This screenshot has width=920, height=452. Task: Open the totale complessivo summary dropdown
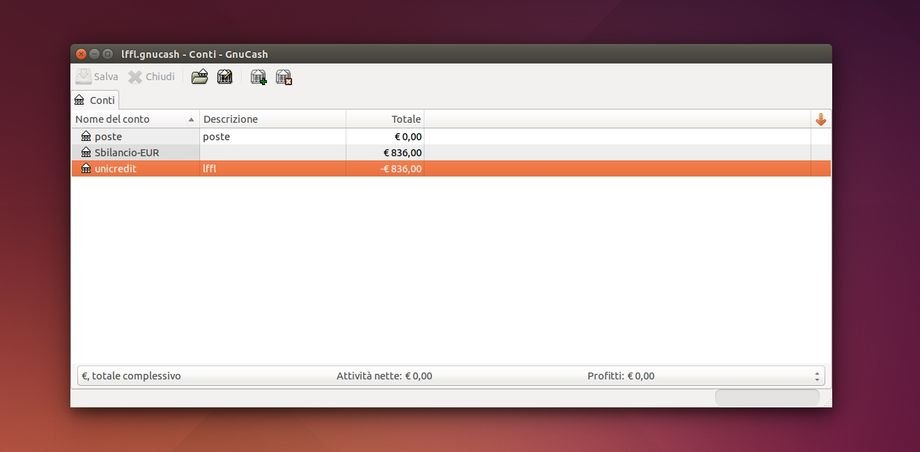tap(451, 376)
